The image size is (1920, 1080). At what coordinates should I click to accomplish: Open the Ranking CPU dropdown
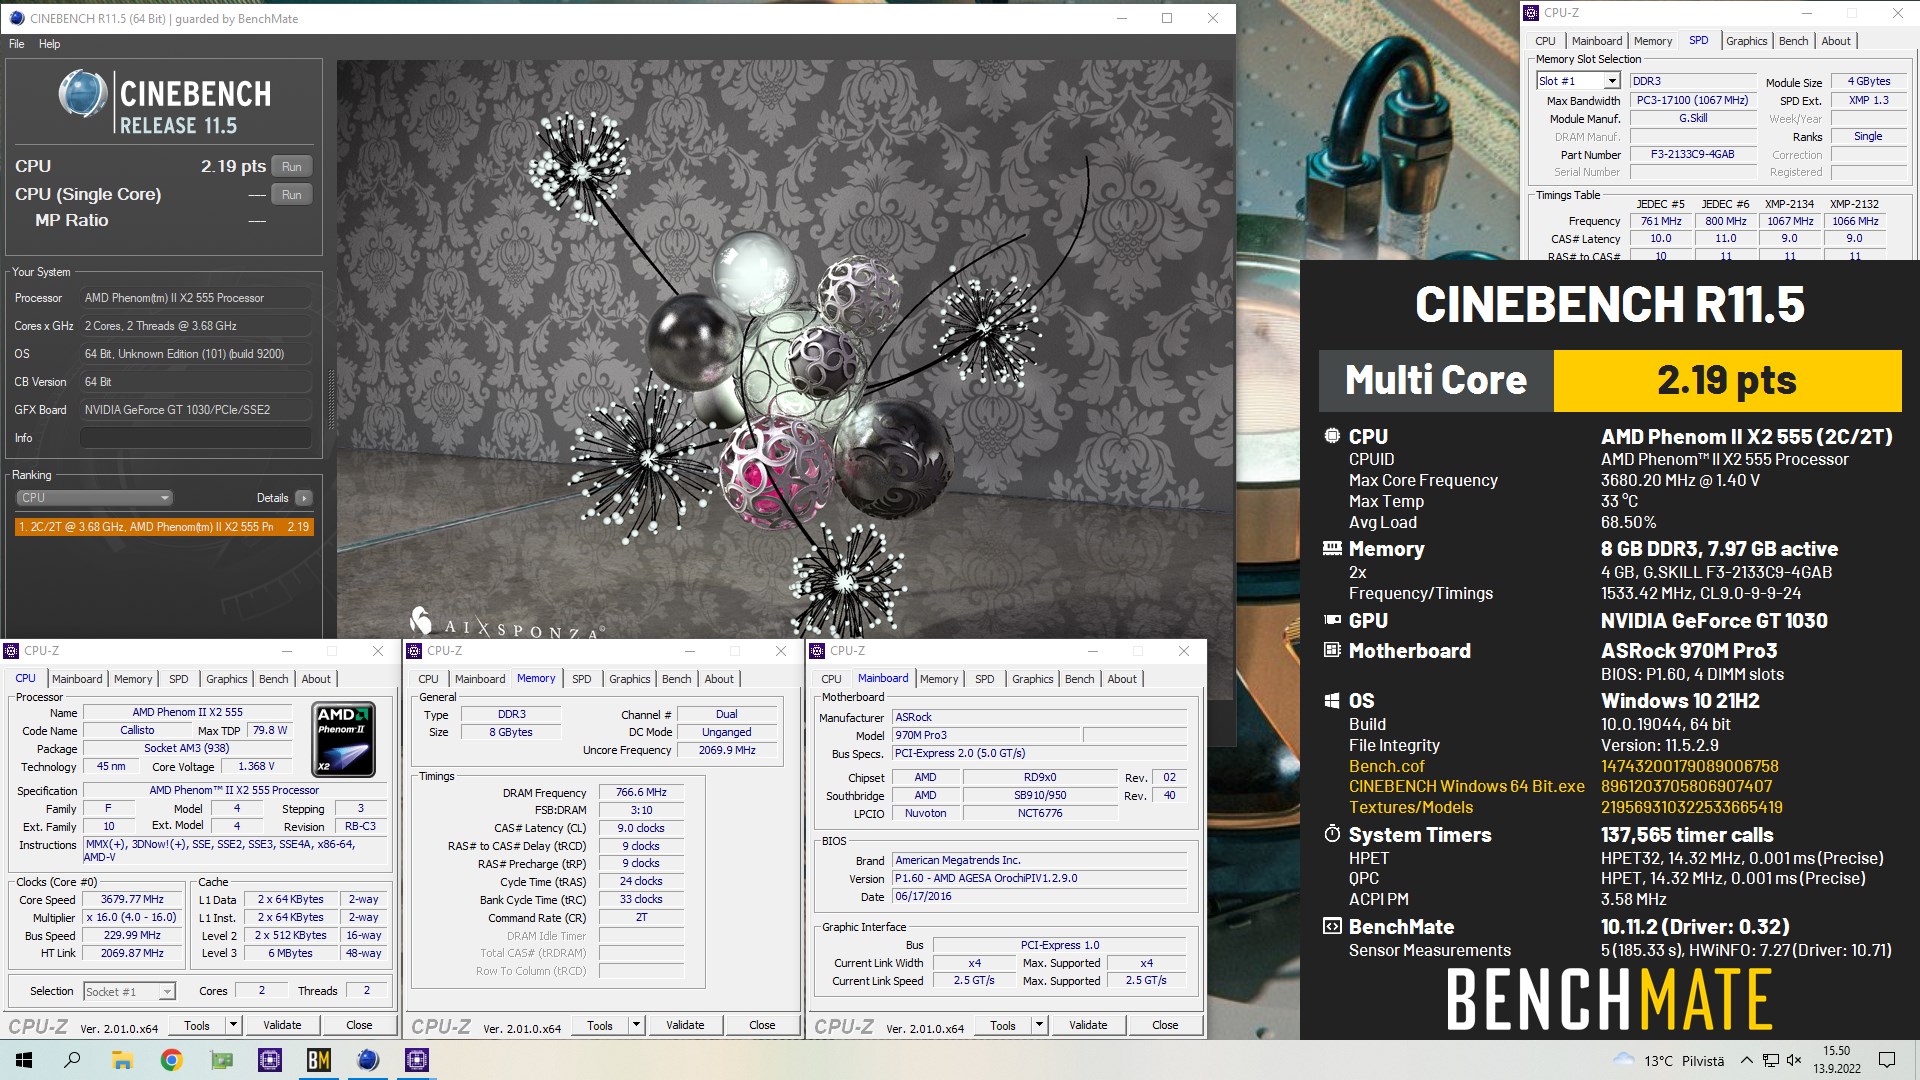point(94,498)
